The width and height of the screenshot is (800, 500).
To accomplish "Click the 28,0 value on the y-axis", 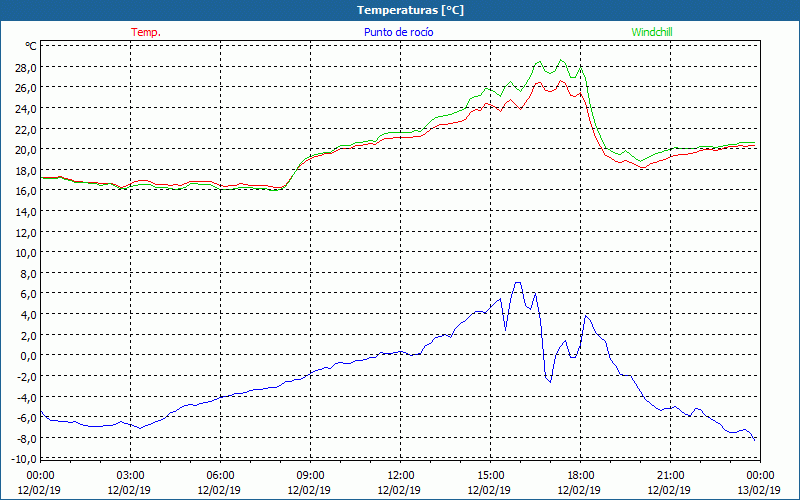I will [27, 67].
